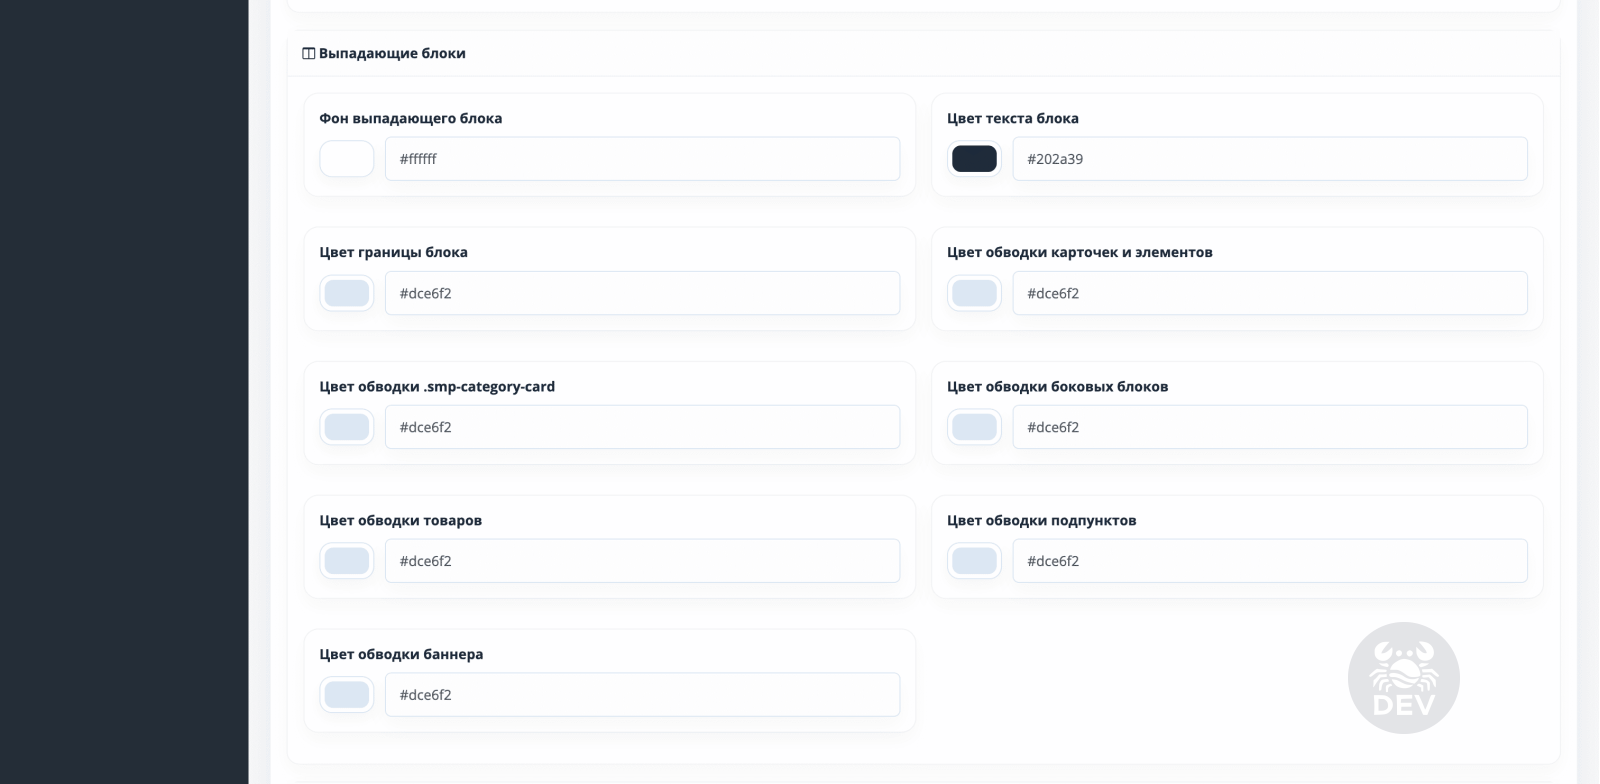Click hex input under Цвет границы блока
Viewport: 1600px width, 784px height.
point(642,293)
